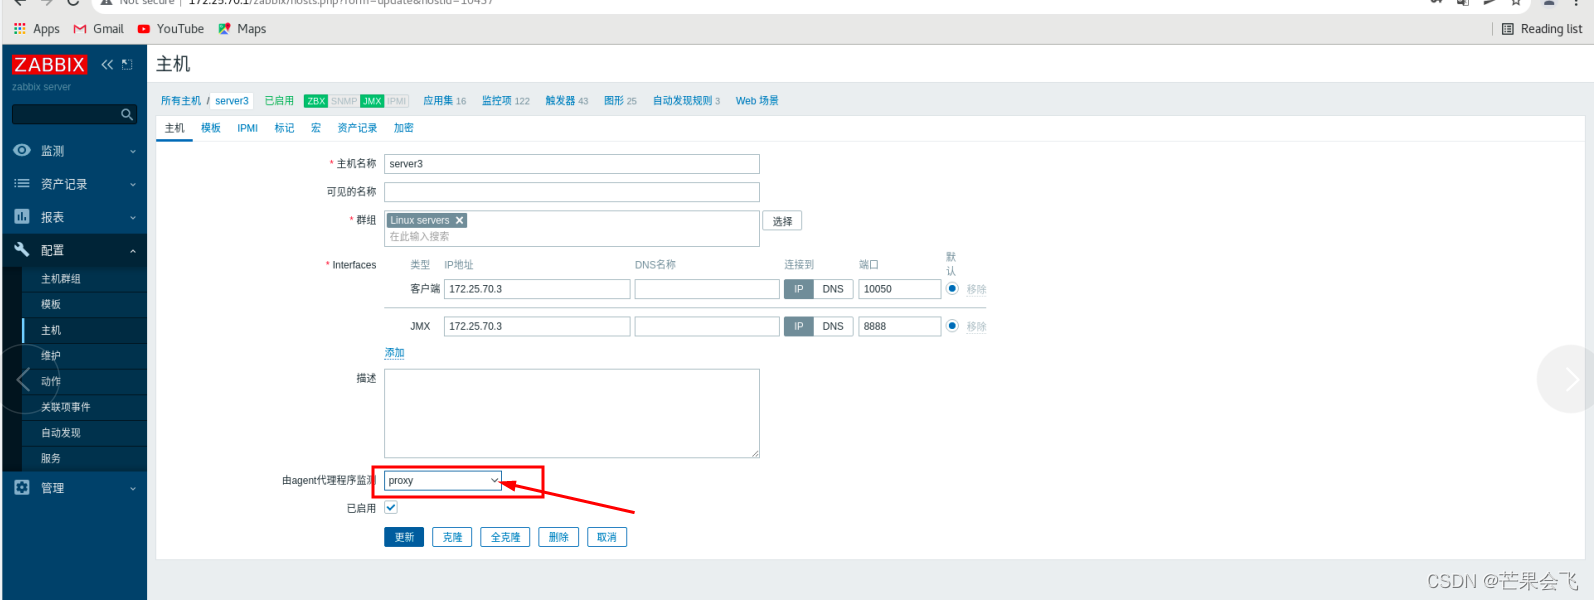Click the JMX availability badge
Screen dimensions: 1594x600
(x=372, y=101)
